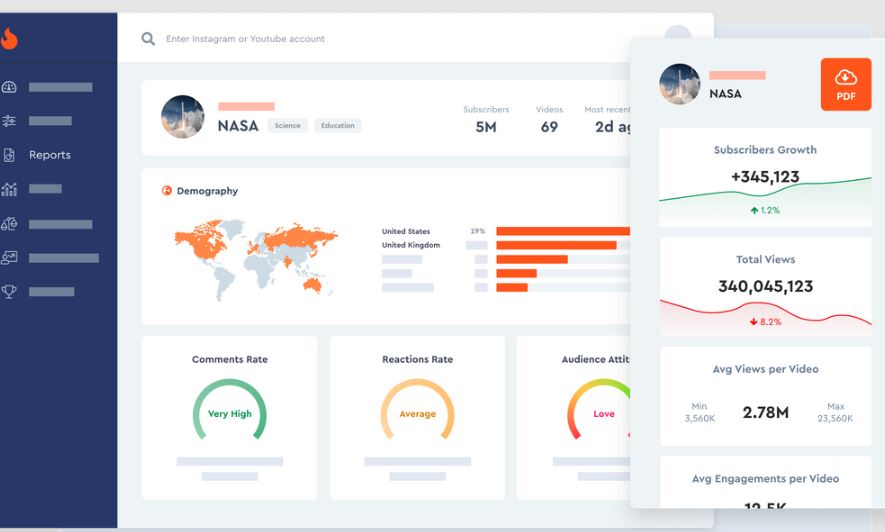The image size is (885, 532).
Task: Click the Demography globe icon
Action: click(167, 191)
